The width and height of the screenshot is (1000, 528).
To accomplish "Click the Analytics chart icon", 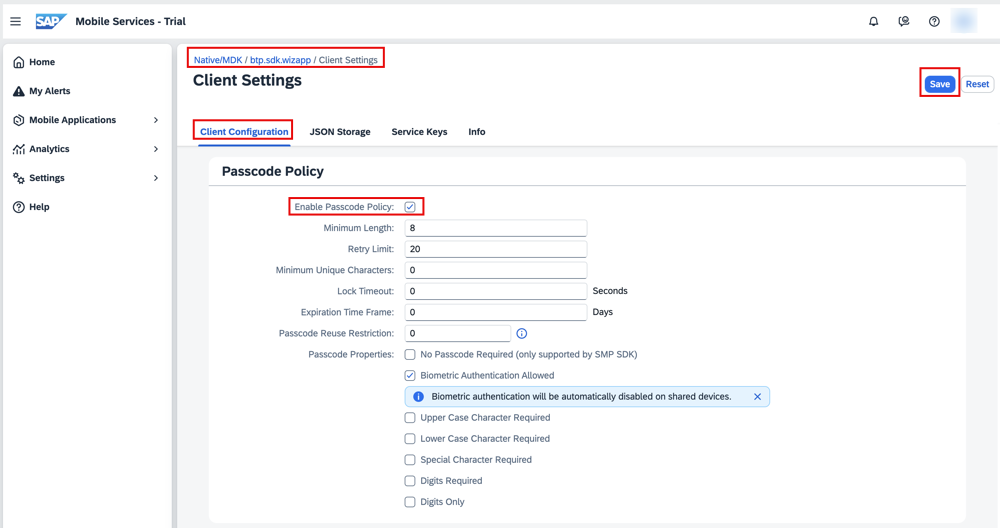I will pos(19,149).
